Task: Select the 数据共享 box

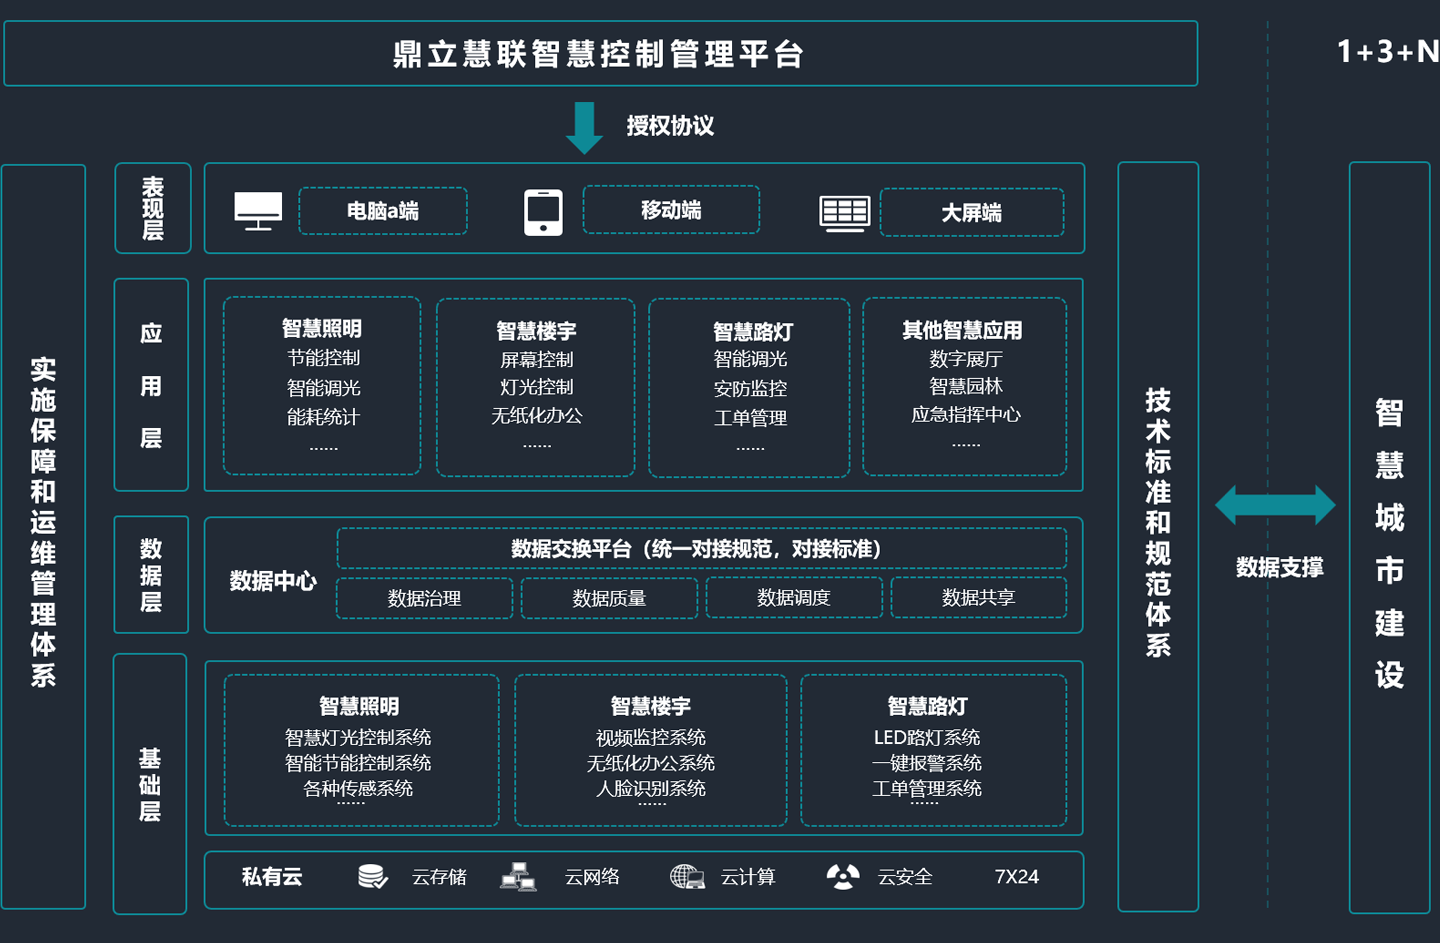Action: pyautogui.click(x=979, y=597)
